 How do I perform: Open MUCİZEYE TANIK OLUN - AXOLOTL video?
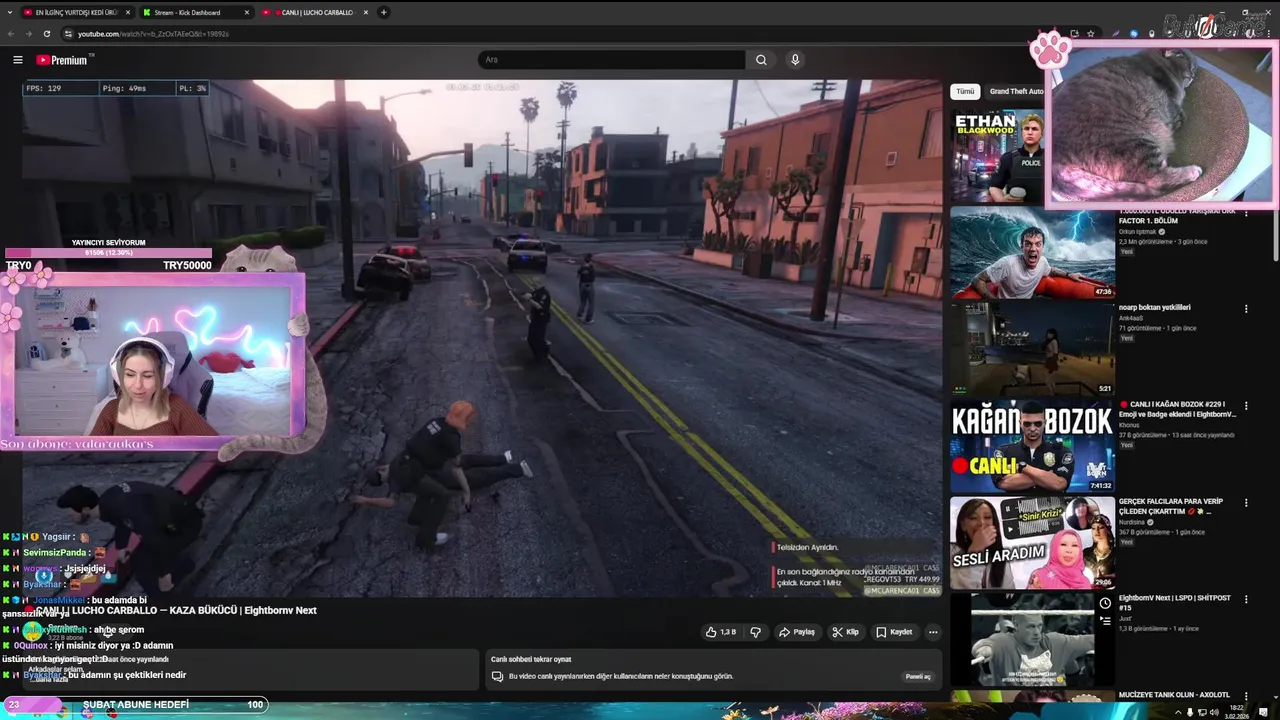pos(1174,695)
